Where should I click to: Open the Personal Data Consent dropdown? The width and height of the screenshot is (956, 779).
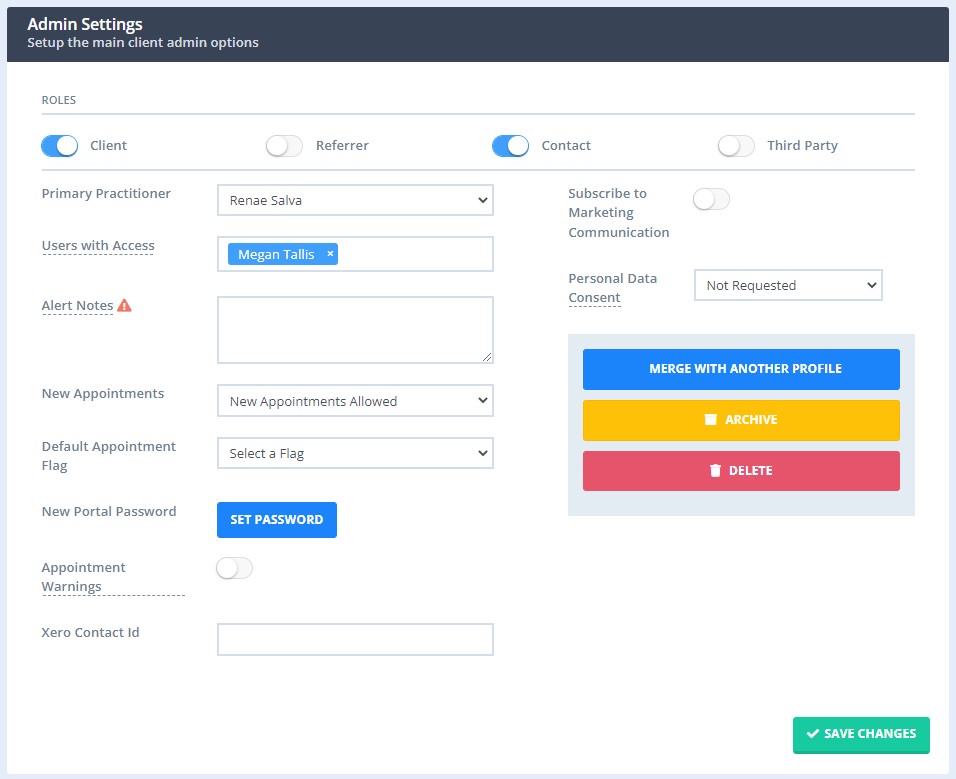[788, 285]
